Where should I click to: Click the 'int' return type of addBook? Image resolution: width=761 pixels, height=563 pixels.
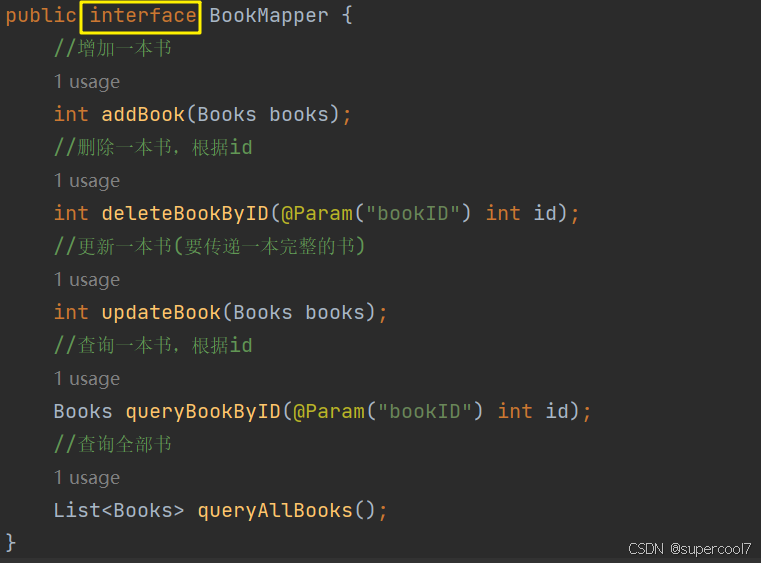(71, 115)
